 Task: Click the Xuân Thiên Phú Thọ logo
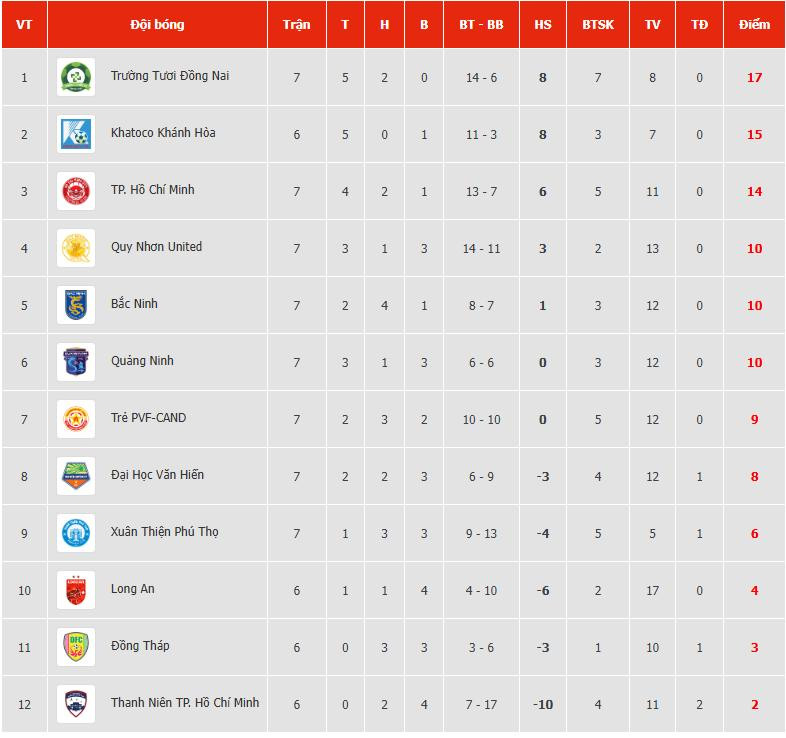click(76, 533)
